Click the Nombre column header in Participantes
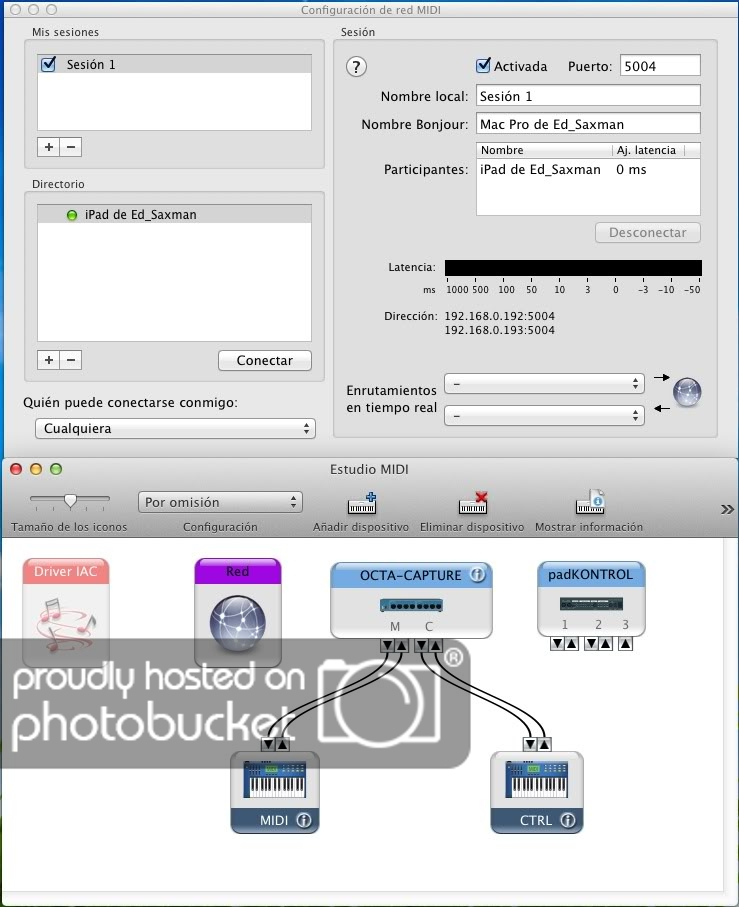Viewport: 739px width, 907px height. (544, 150)
